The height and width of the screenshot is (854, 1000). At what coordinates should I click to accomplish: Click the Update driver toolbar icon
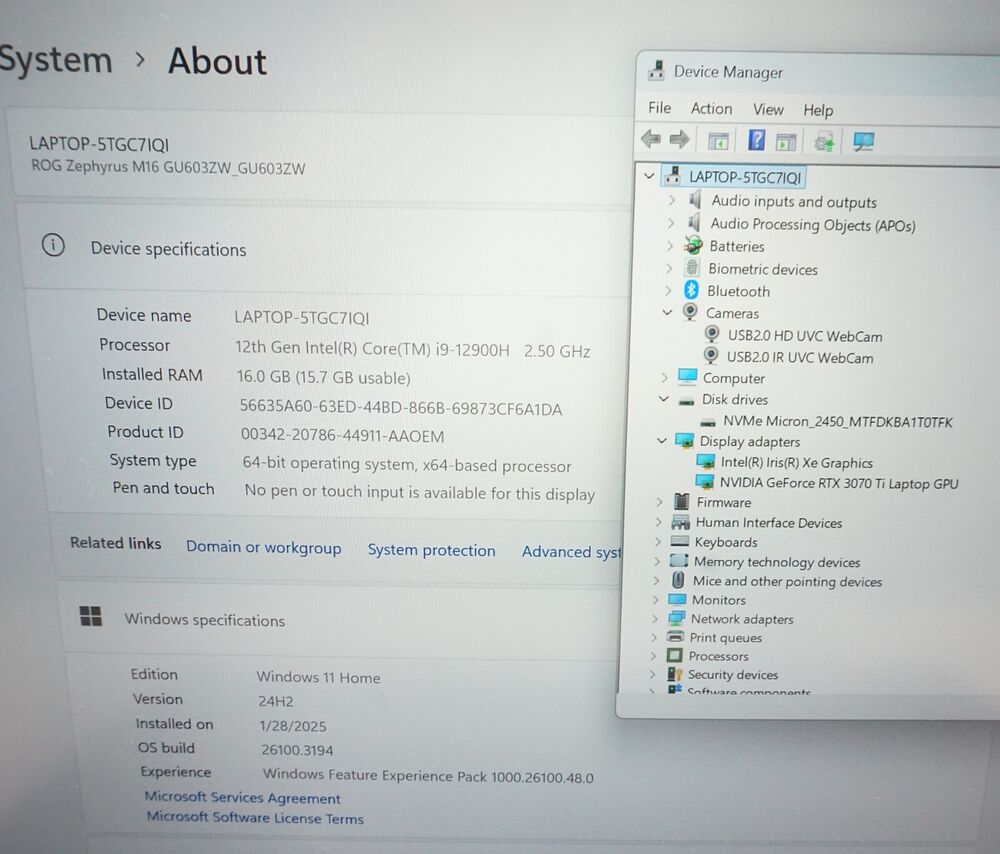(824, 142)
